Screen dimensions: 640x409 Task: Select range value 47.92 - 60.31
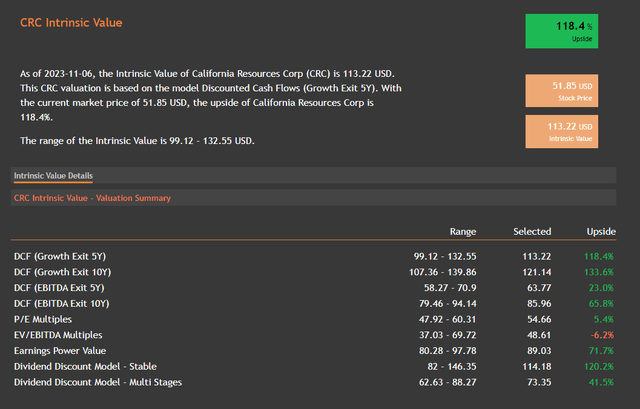448,319
